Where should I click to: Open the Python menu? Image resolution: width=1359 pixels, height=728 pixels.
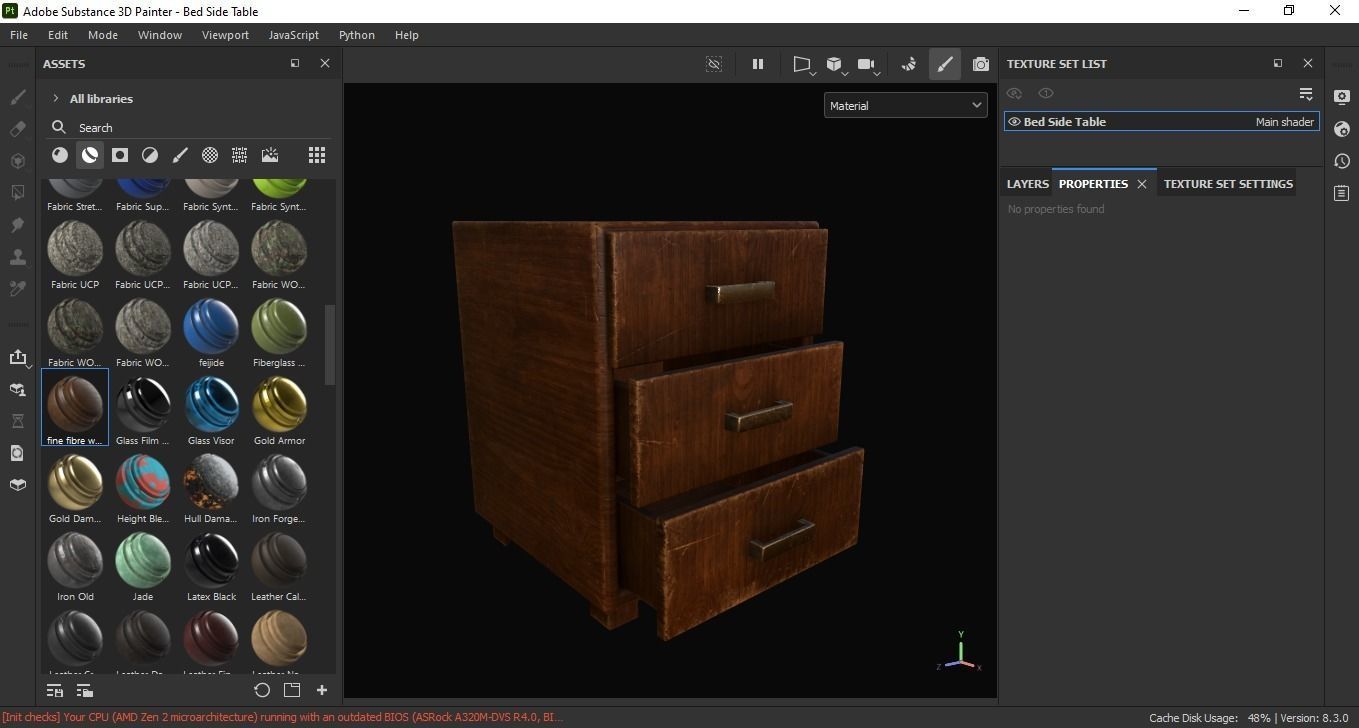pyautogui.click(x=357, y=34)
